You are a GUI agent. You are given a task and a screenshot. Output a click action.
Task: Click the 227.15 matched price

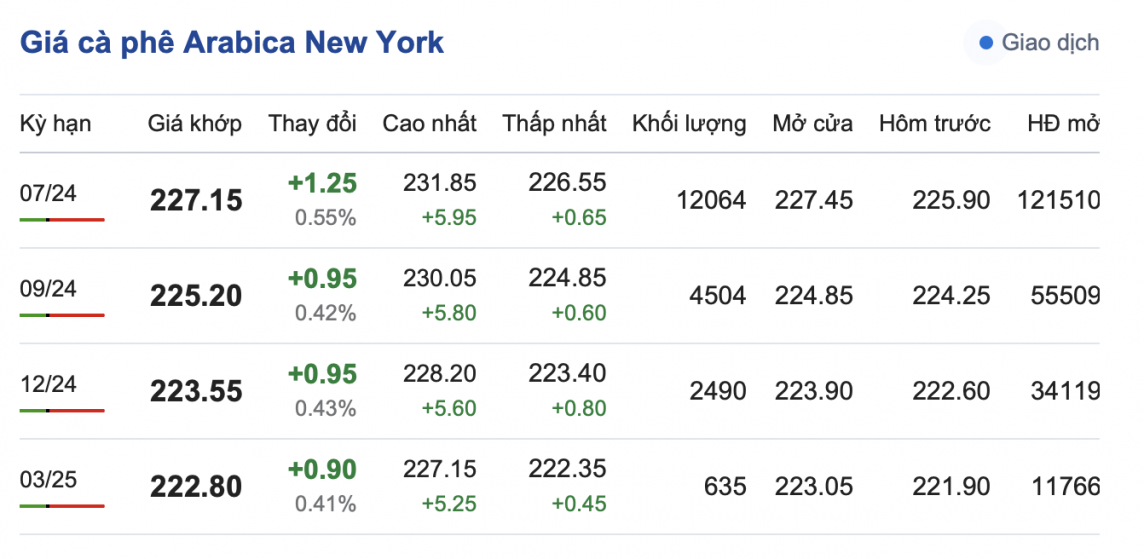(196, 201)
